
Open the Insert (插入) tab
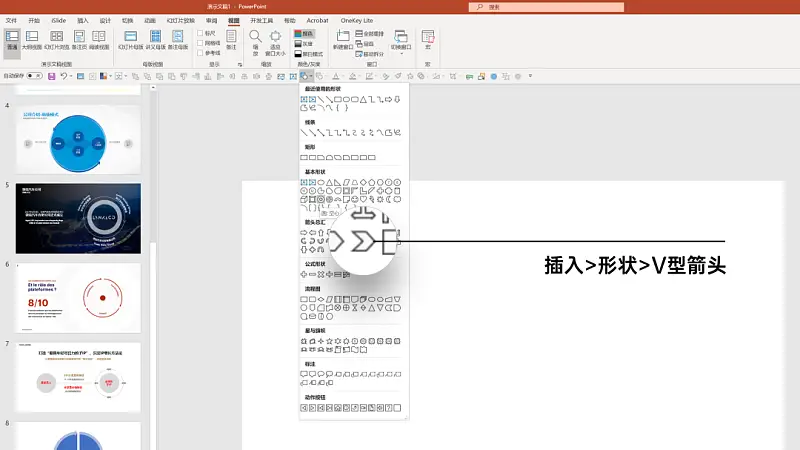(83, 20)
